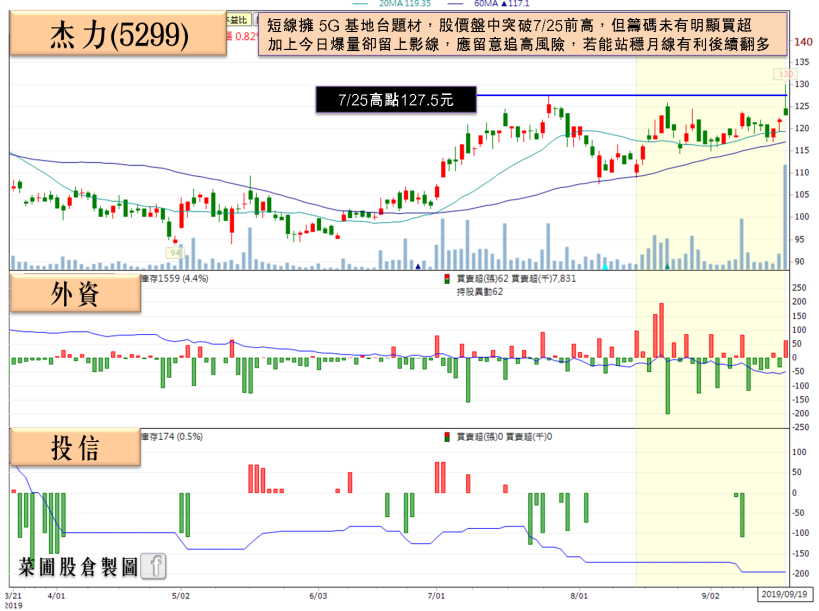Click the 4/01 date on time axis
Screen dimensions: 819x611
click(x=56, y=596)
